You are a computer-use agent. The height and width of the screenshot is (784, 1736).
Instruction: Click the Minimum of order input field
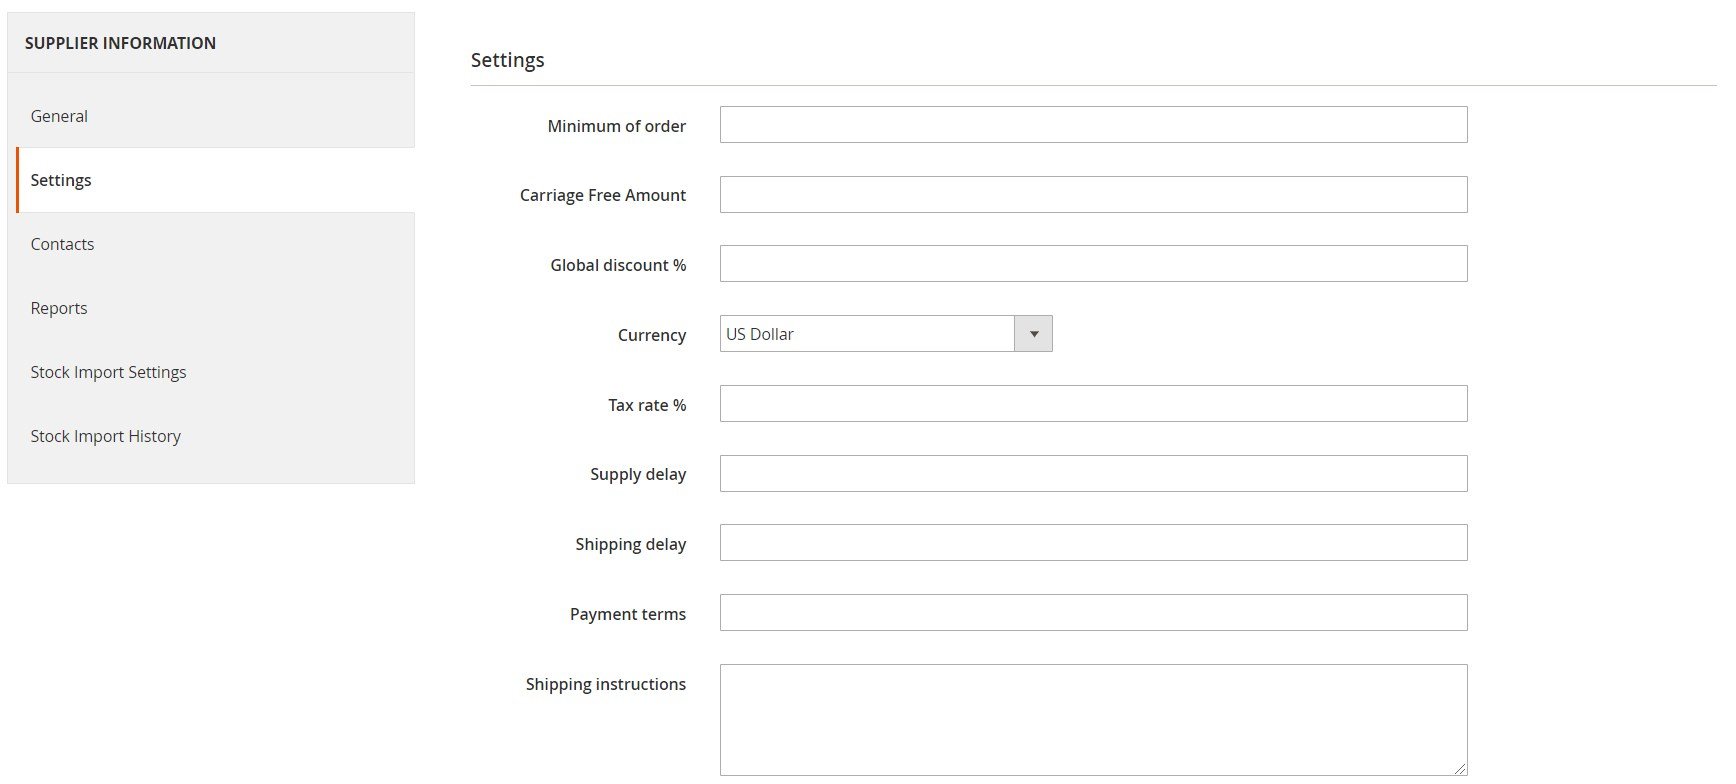click(1093, 125)
